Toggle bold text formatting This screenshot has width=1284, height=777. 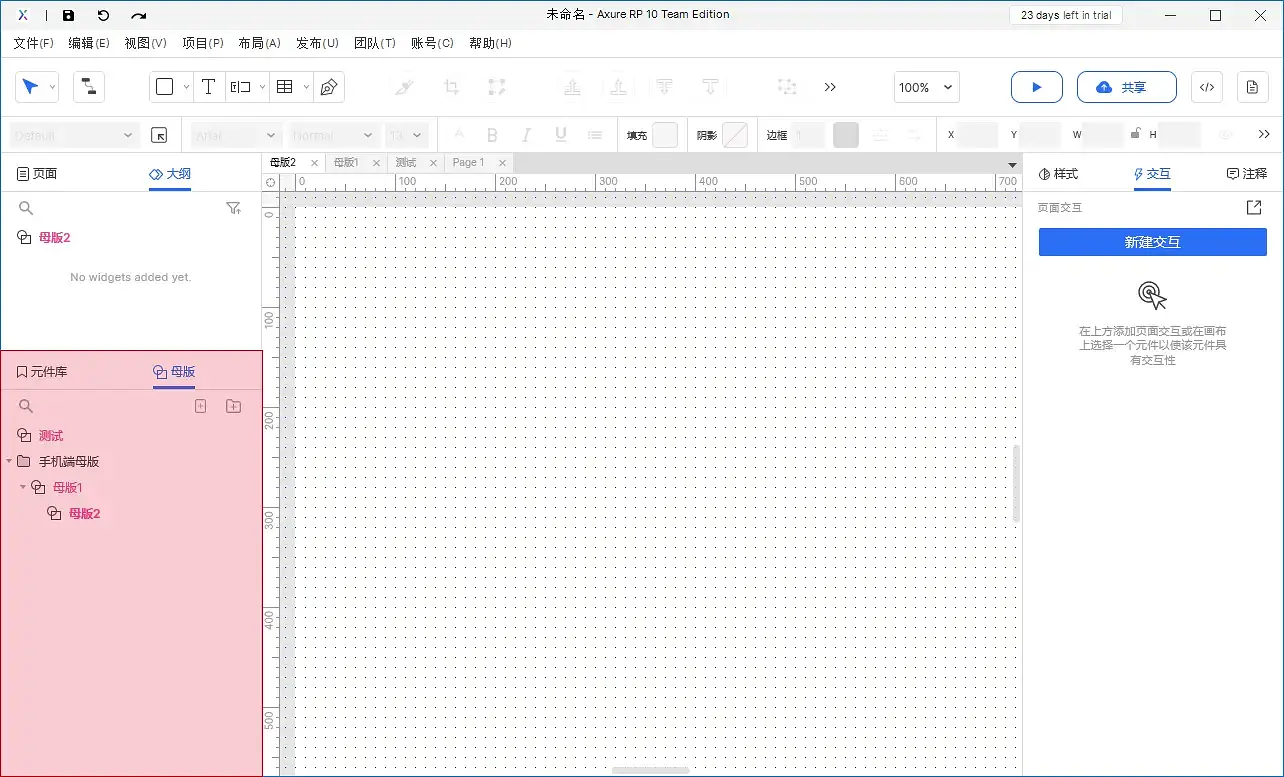coord(492,134)
